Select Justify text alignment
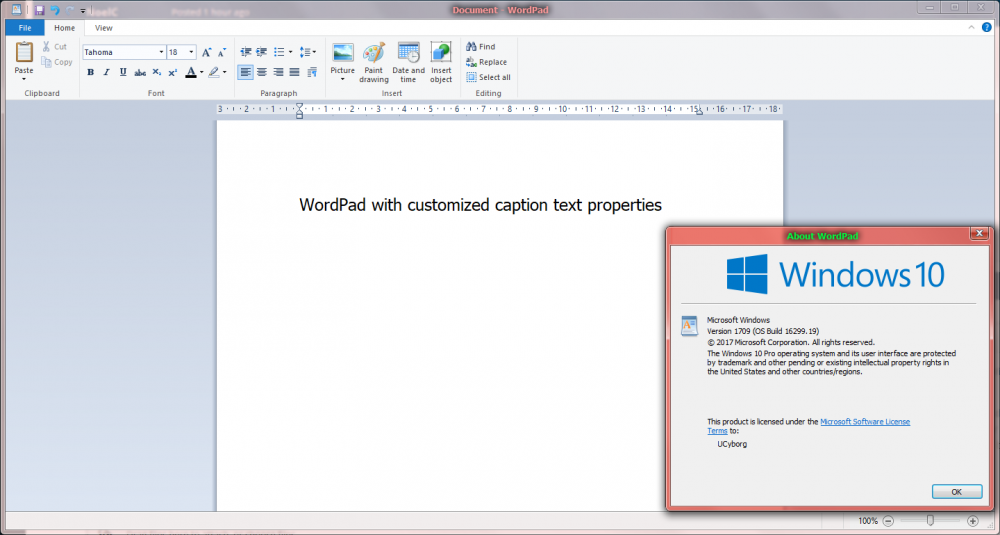Screen dimensions: 1000x535 (294, 72)
